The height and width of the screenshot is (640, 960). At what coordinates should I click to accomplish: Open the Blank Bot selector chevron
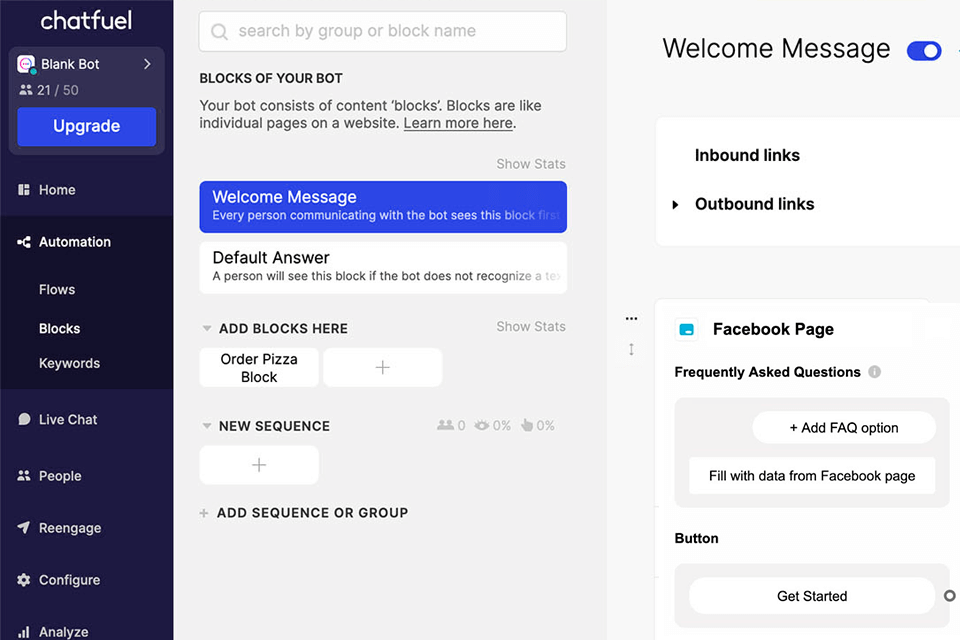(x=147, y=64)
